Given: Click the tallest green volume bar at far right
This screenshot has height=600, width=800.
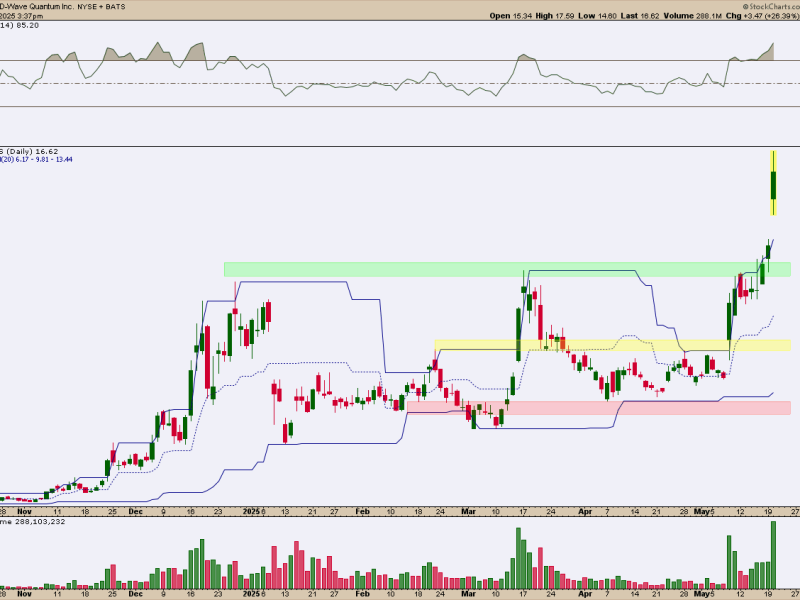Looking at the screenshot, I should [773, 555].
